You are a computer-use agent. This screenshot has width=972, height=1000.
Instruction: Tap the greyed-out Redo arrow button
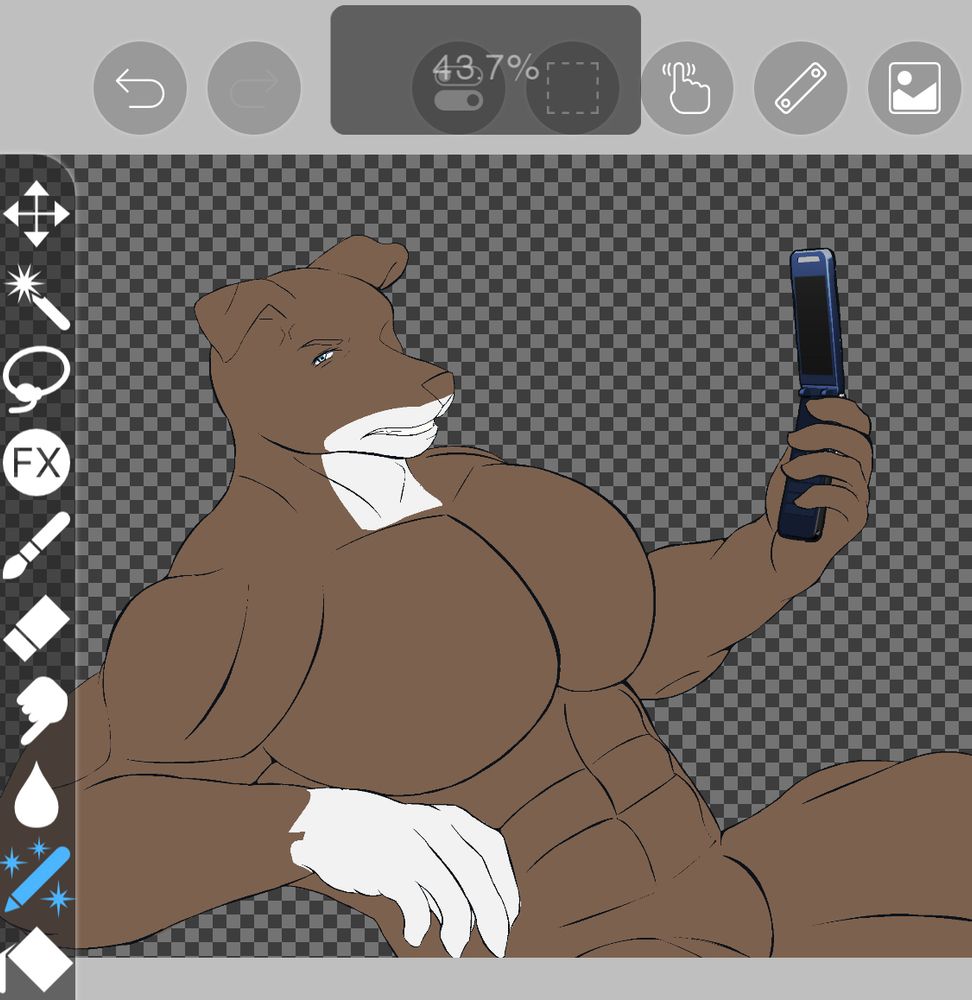pos(254,88)
